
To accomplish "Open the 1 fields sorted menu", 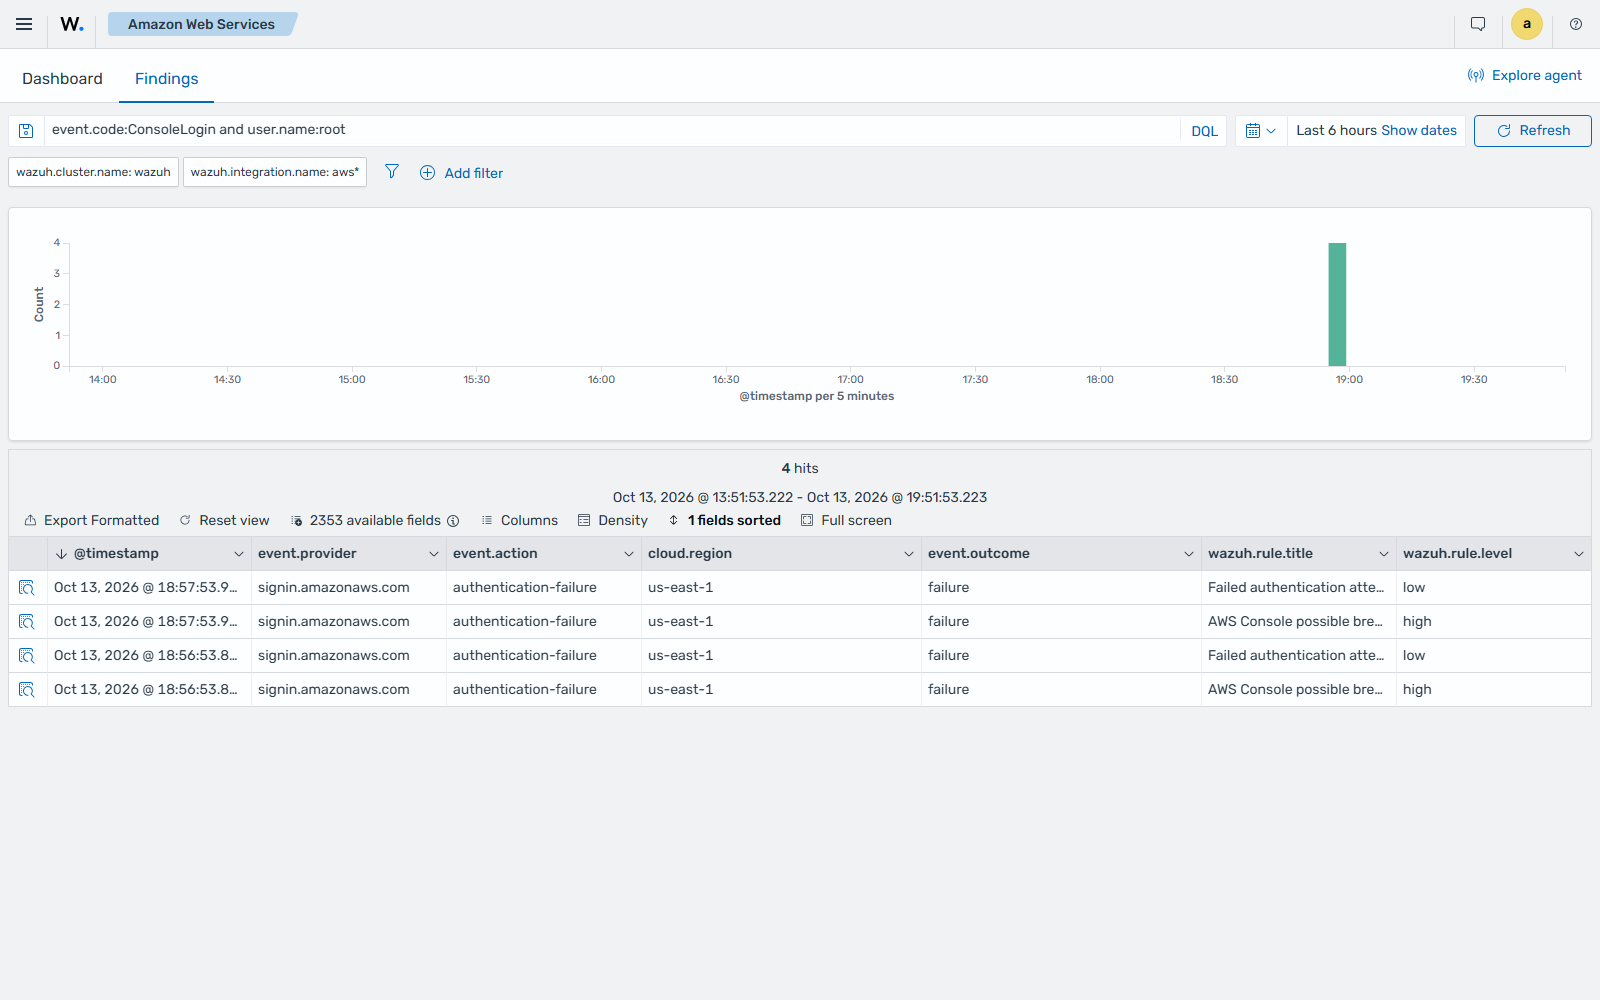I will pos(724,521).
